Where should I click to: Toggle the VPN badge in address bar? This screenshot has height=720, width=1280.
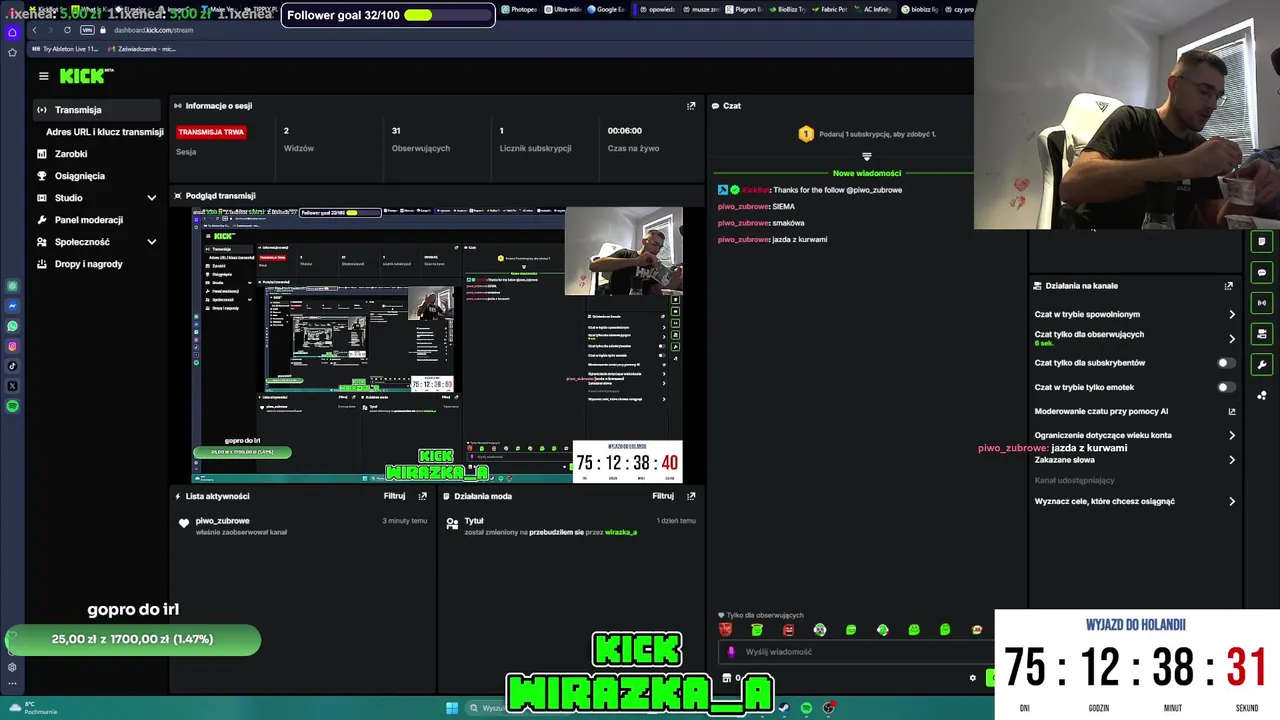(x=87, y=30)
